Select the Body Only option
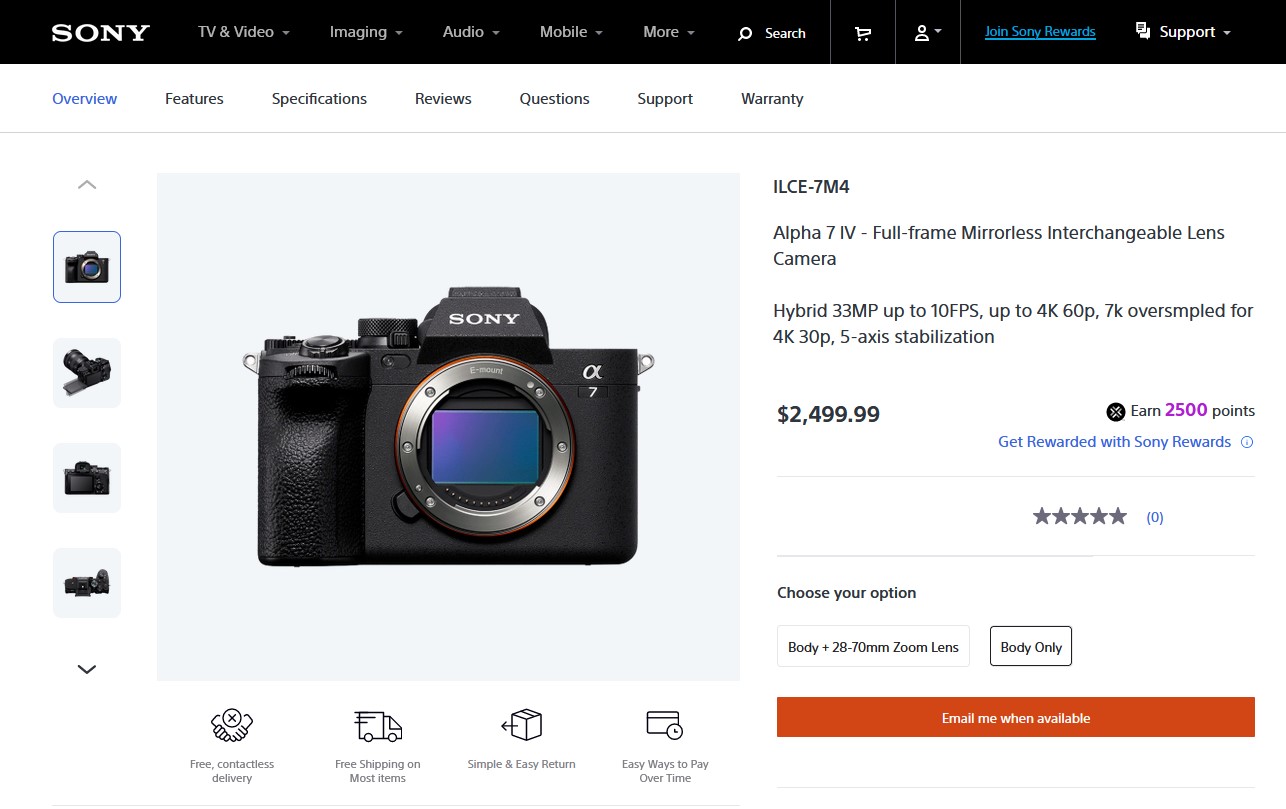Image resolution: width=1286 pixels, height=809 pixels. pos(1031,647)
